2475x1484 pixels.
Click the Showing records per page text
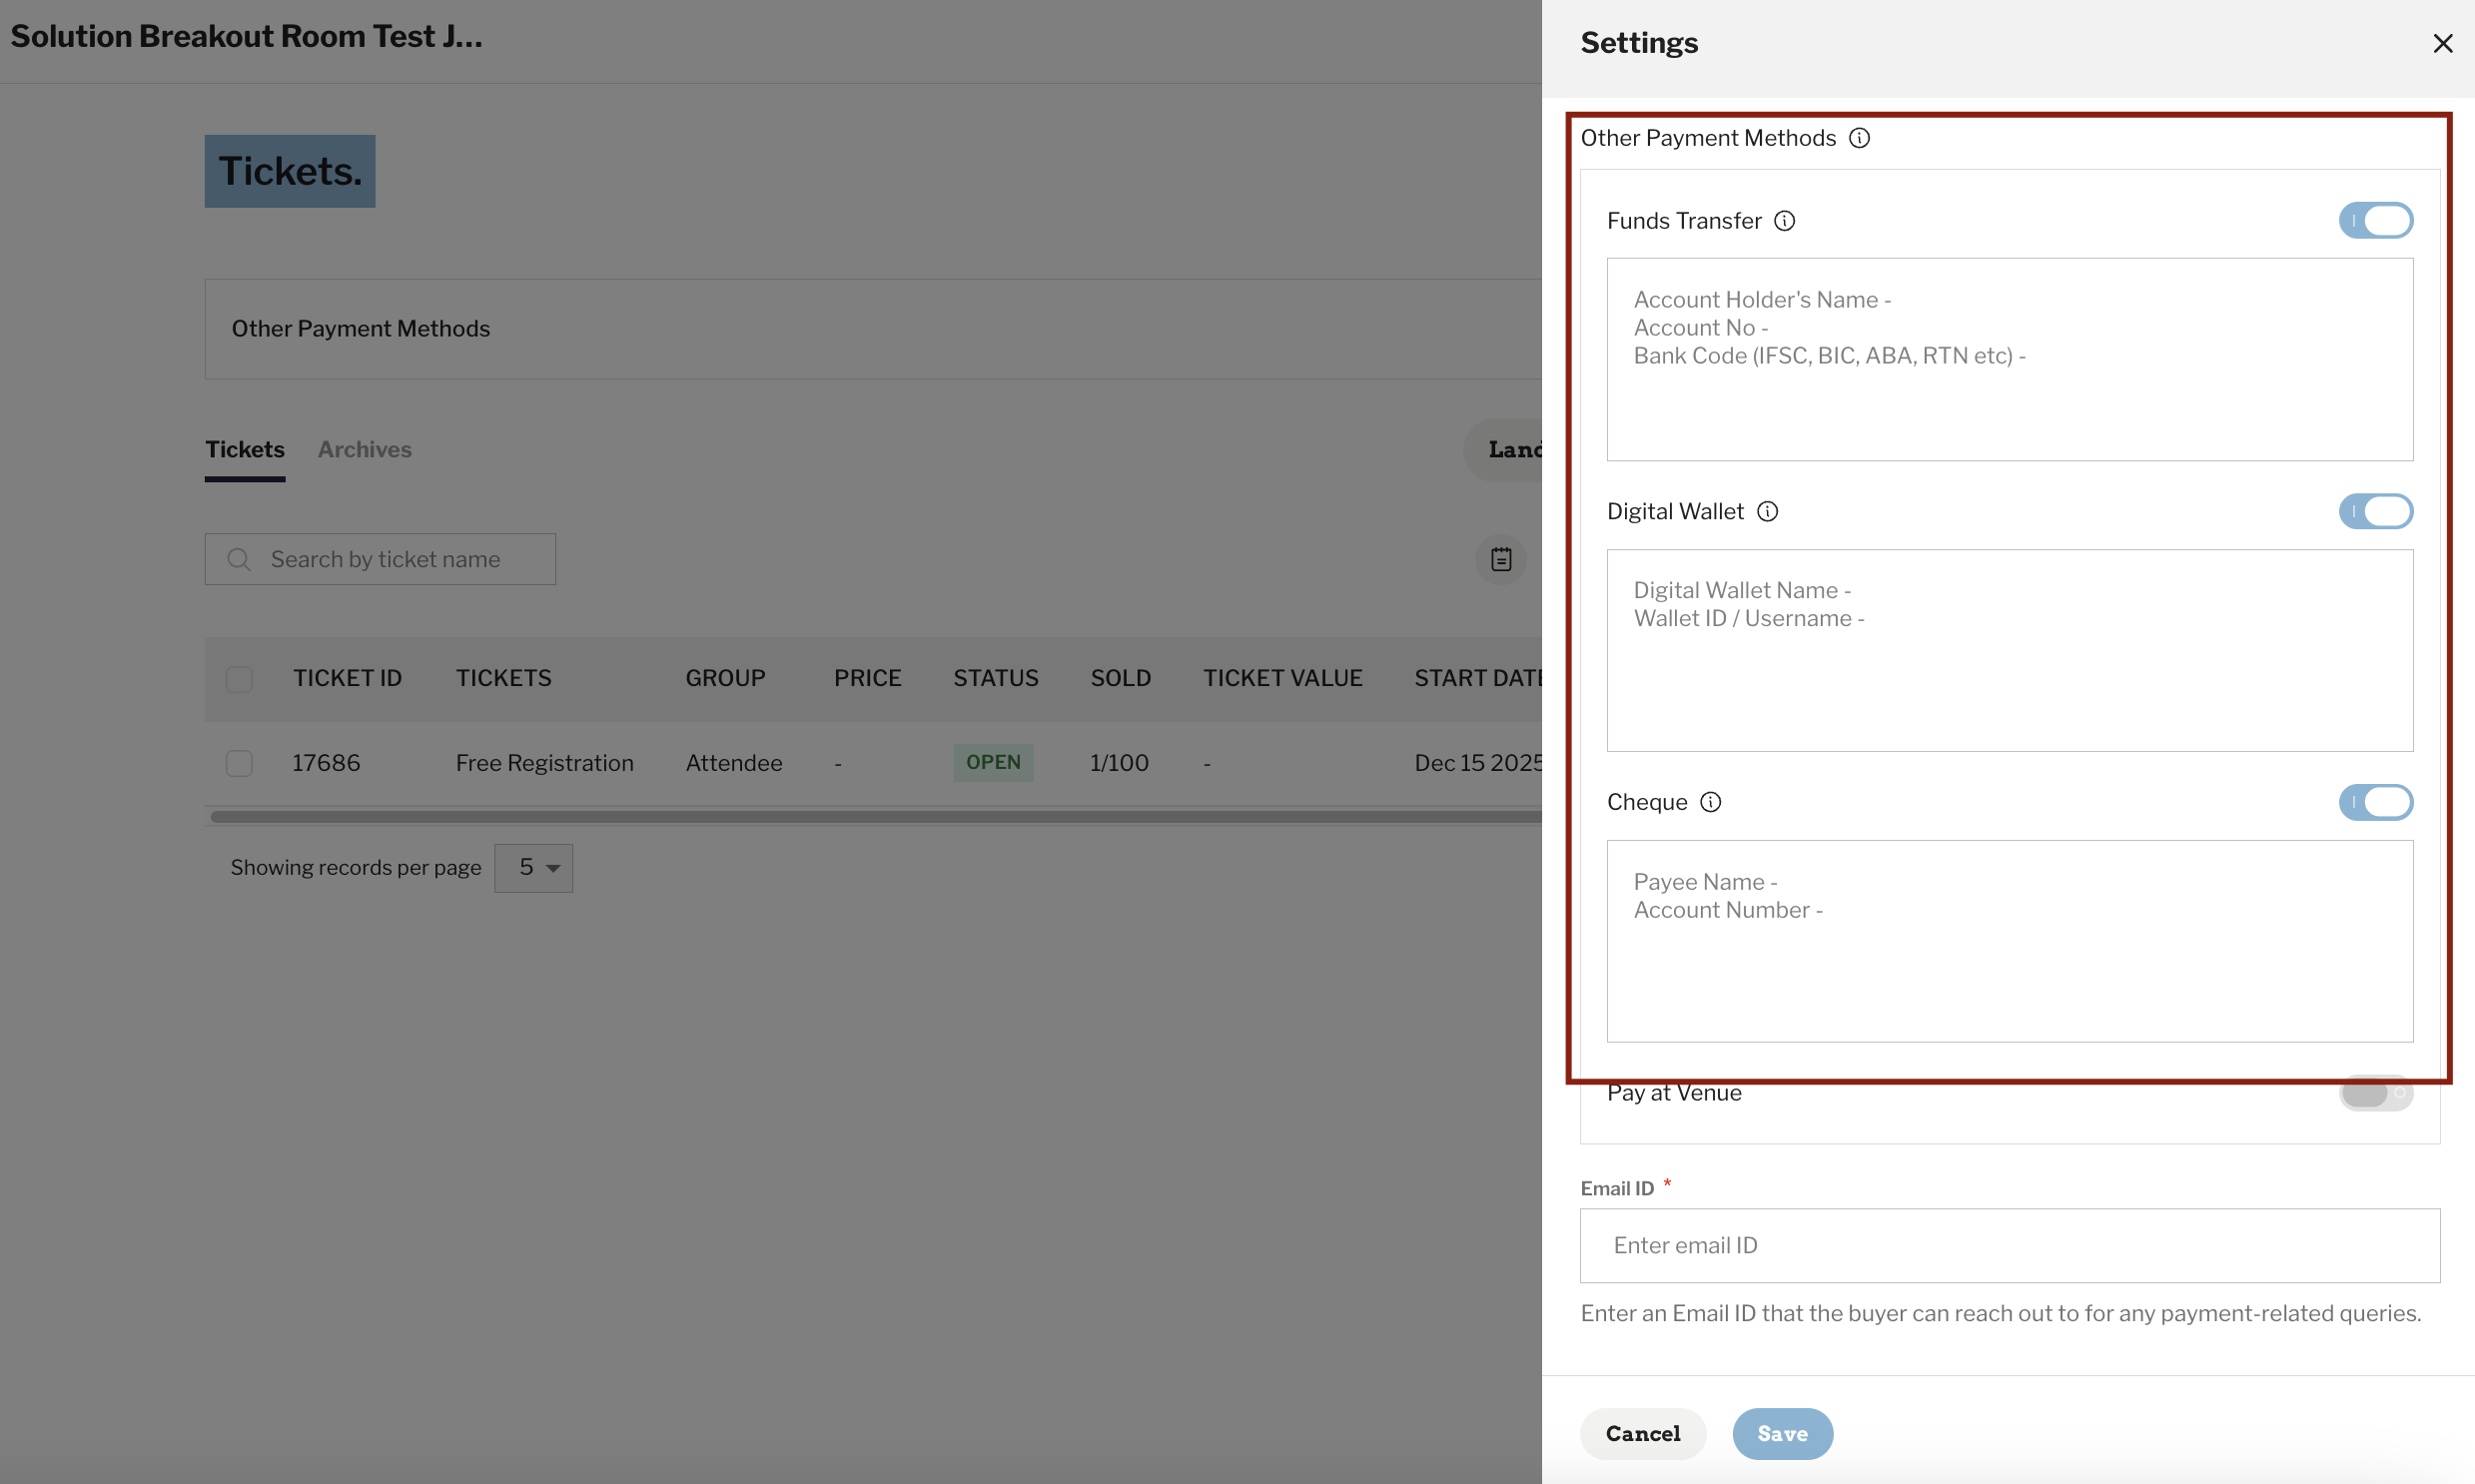tap(356, 868)
